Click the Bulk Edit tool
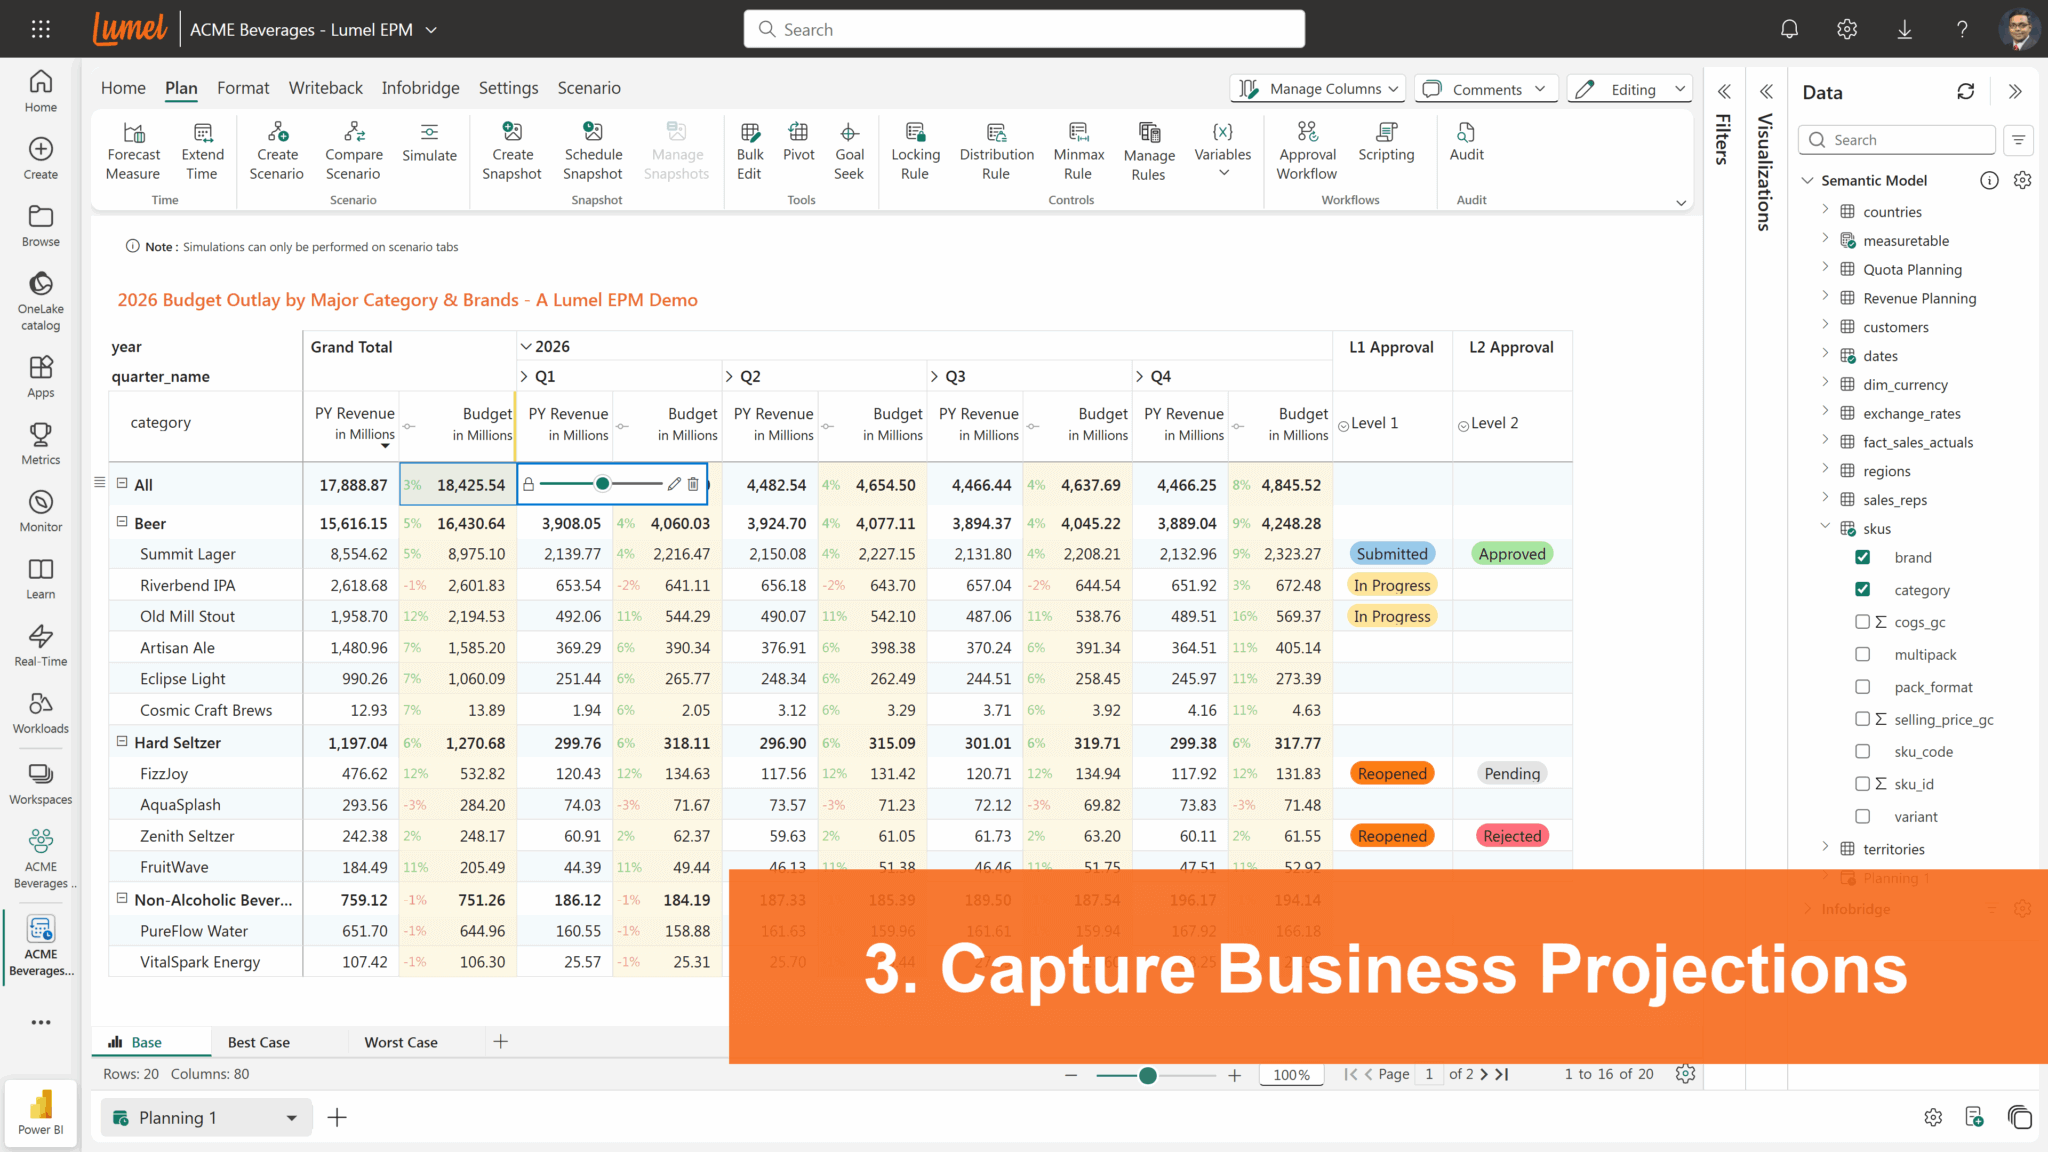This screenshot has height=1152, width=2048. (749, 150)
